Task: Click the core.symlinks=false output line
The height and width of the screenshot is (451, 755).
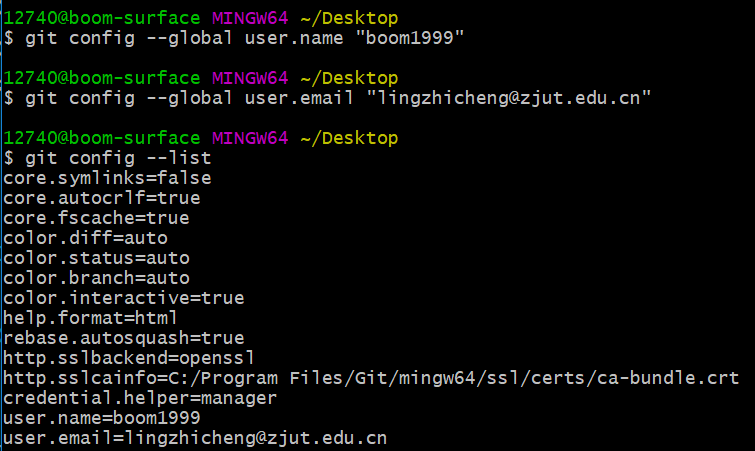Action: tap(107, 178)
